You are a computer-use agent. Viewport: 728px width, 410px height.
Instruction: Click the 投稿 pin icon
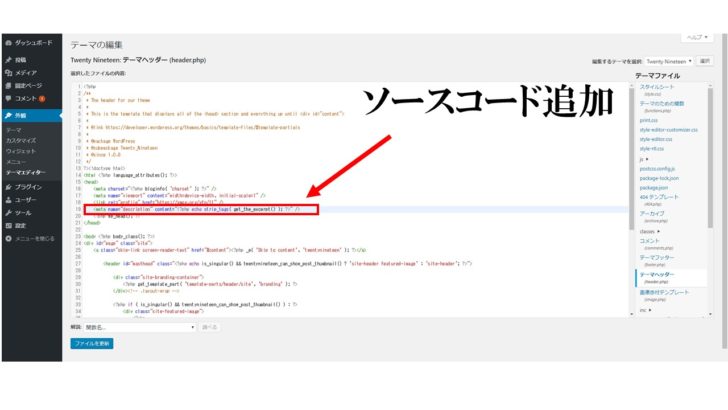[8, 60]
